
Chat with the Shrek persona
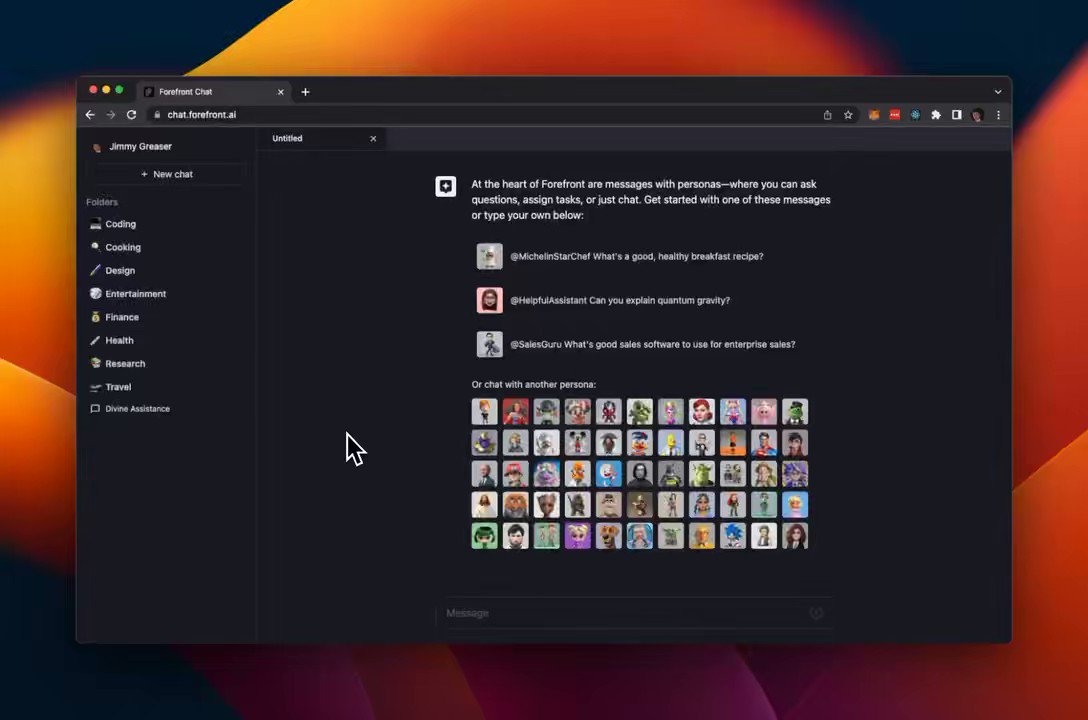pyautogui.click(x=702, y=474)
